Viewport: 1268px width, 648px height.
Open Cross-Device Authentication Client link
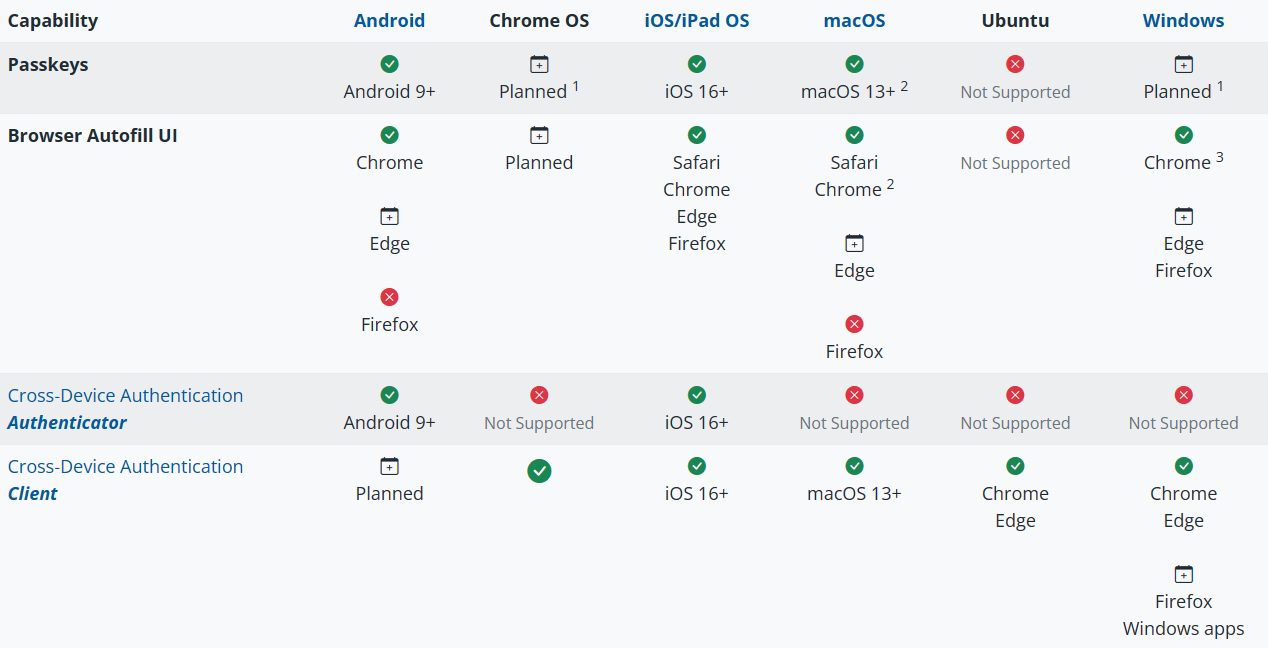pos(125,480)
